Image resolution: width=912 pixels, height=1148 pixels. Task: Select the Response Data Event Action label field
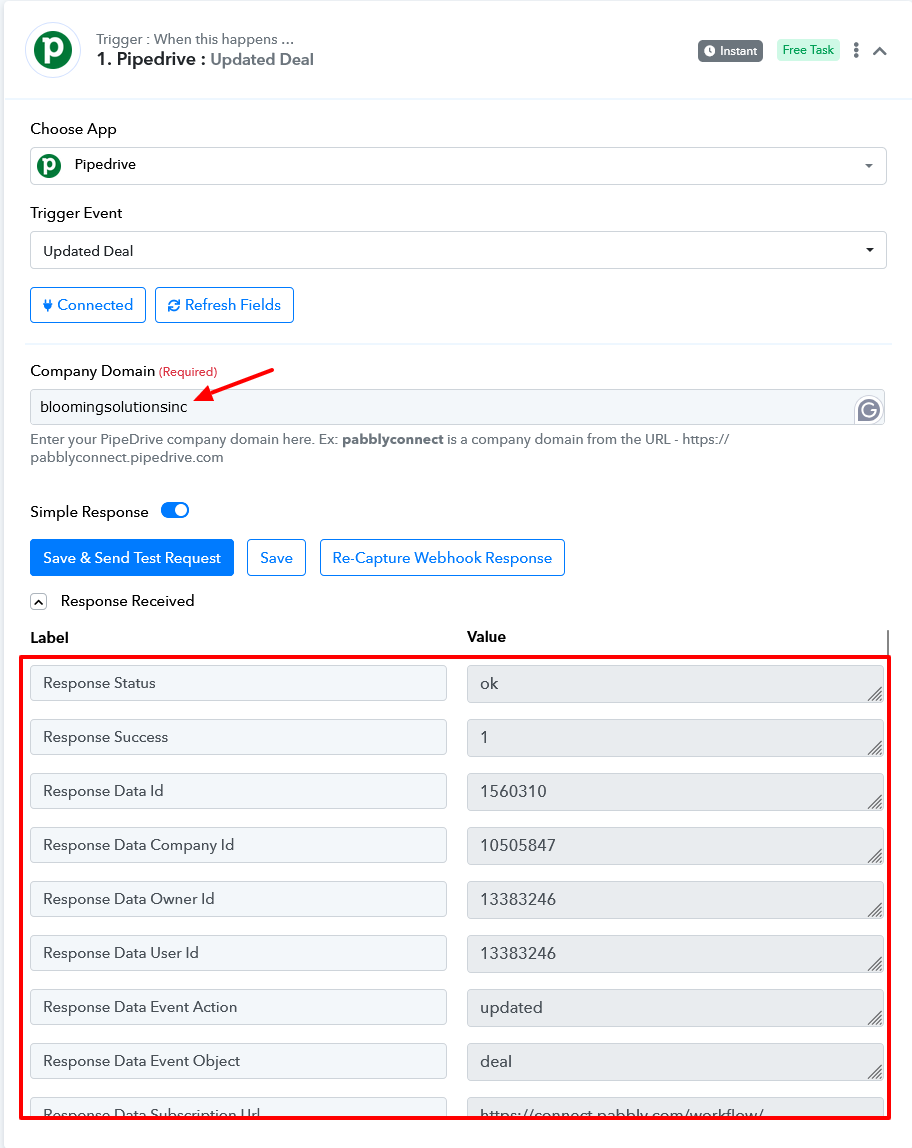pyautogui.click(x=238, y=1007)
